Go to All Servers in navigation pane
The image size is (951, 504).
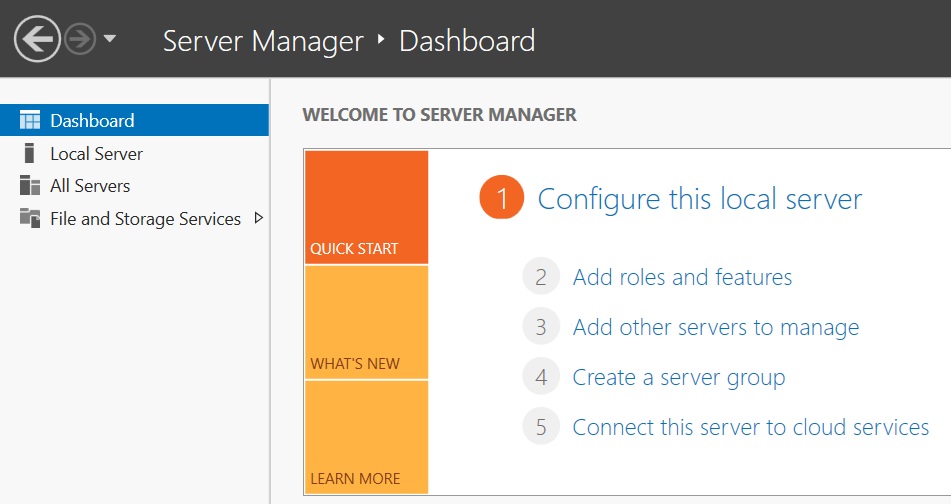[x=90, y=186]
